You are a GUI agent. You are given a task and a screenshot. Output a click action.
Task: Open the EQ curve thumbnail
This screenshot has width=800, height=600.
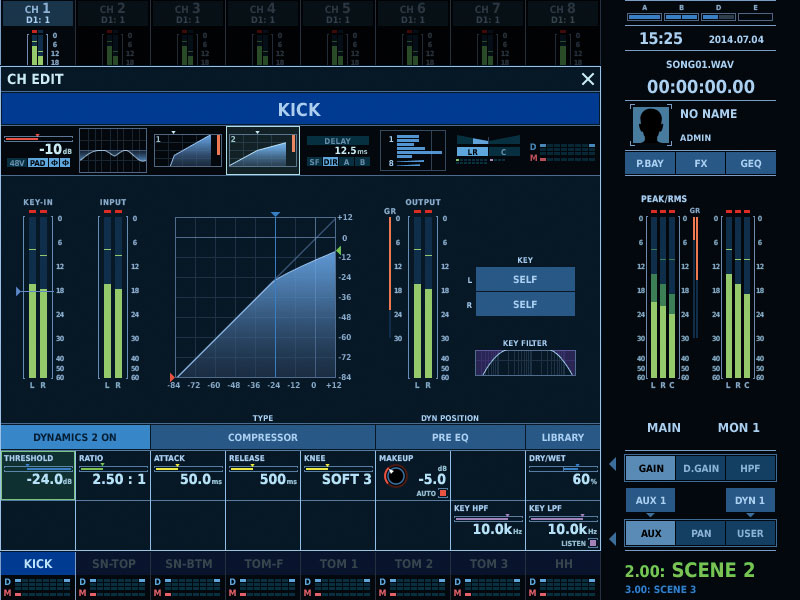pos(112,150)
